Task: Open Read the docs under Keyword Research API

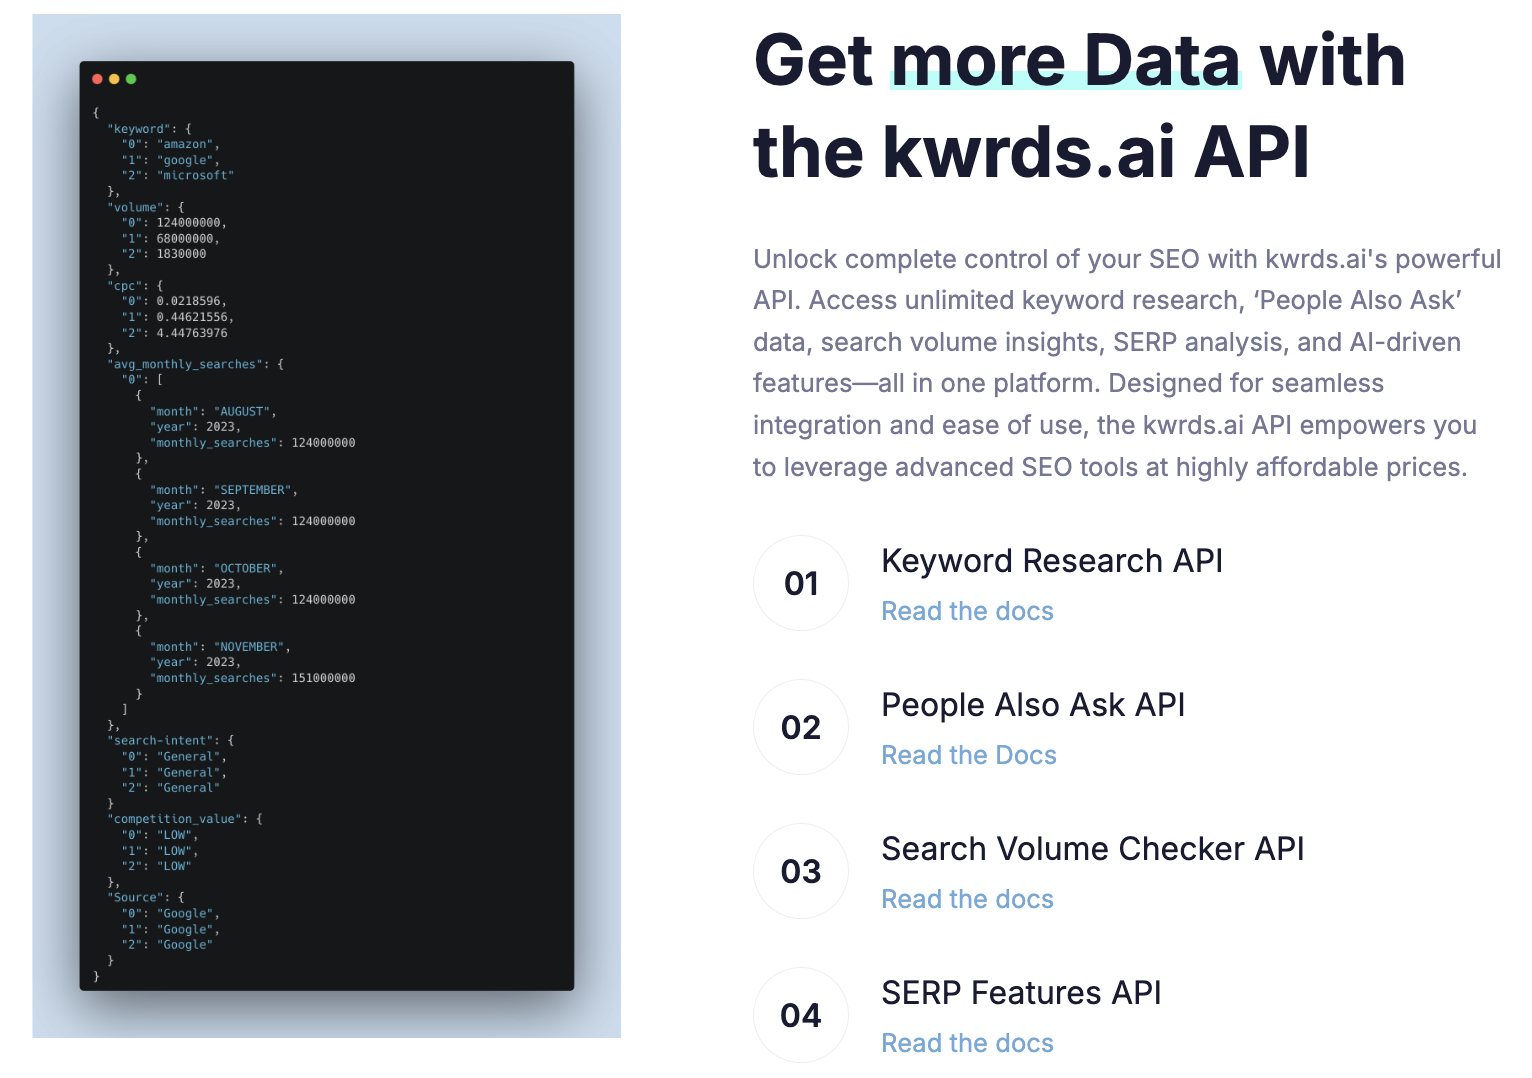Action: click(967, 611)
